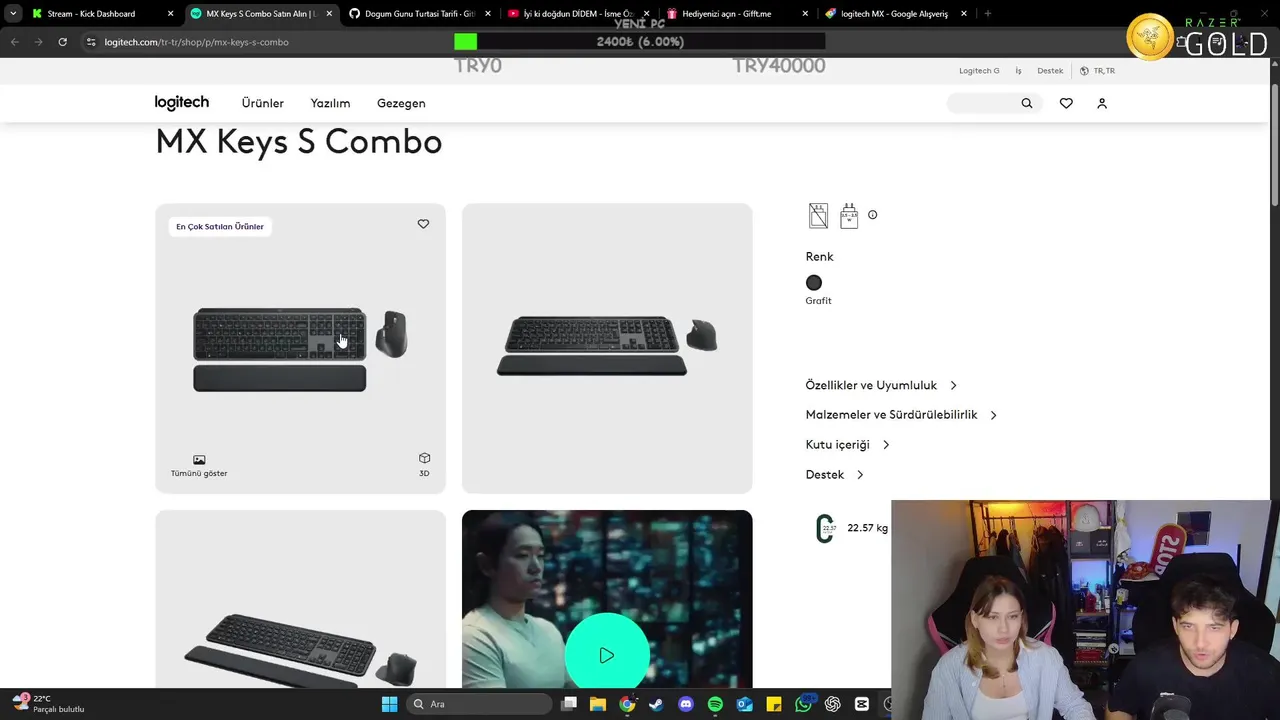Viewport: 1280px width, 720px height.
Task: Expand Malzemeler ve Sürdürülebilirlik section
Action: pyautogui.click(x=901, y=415)
